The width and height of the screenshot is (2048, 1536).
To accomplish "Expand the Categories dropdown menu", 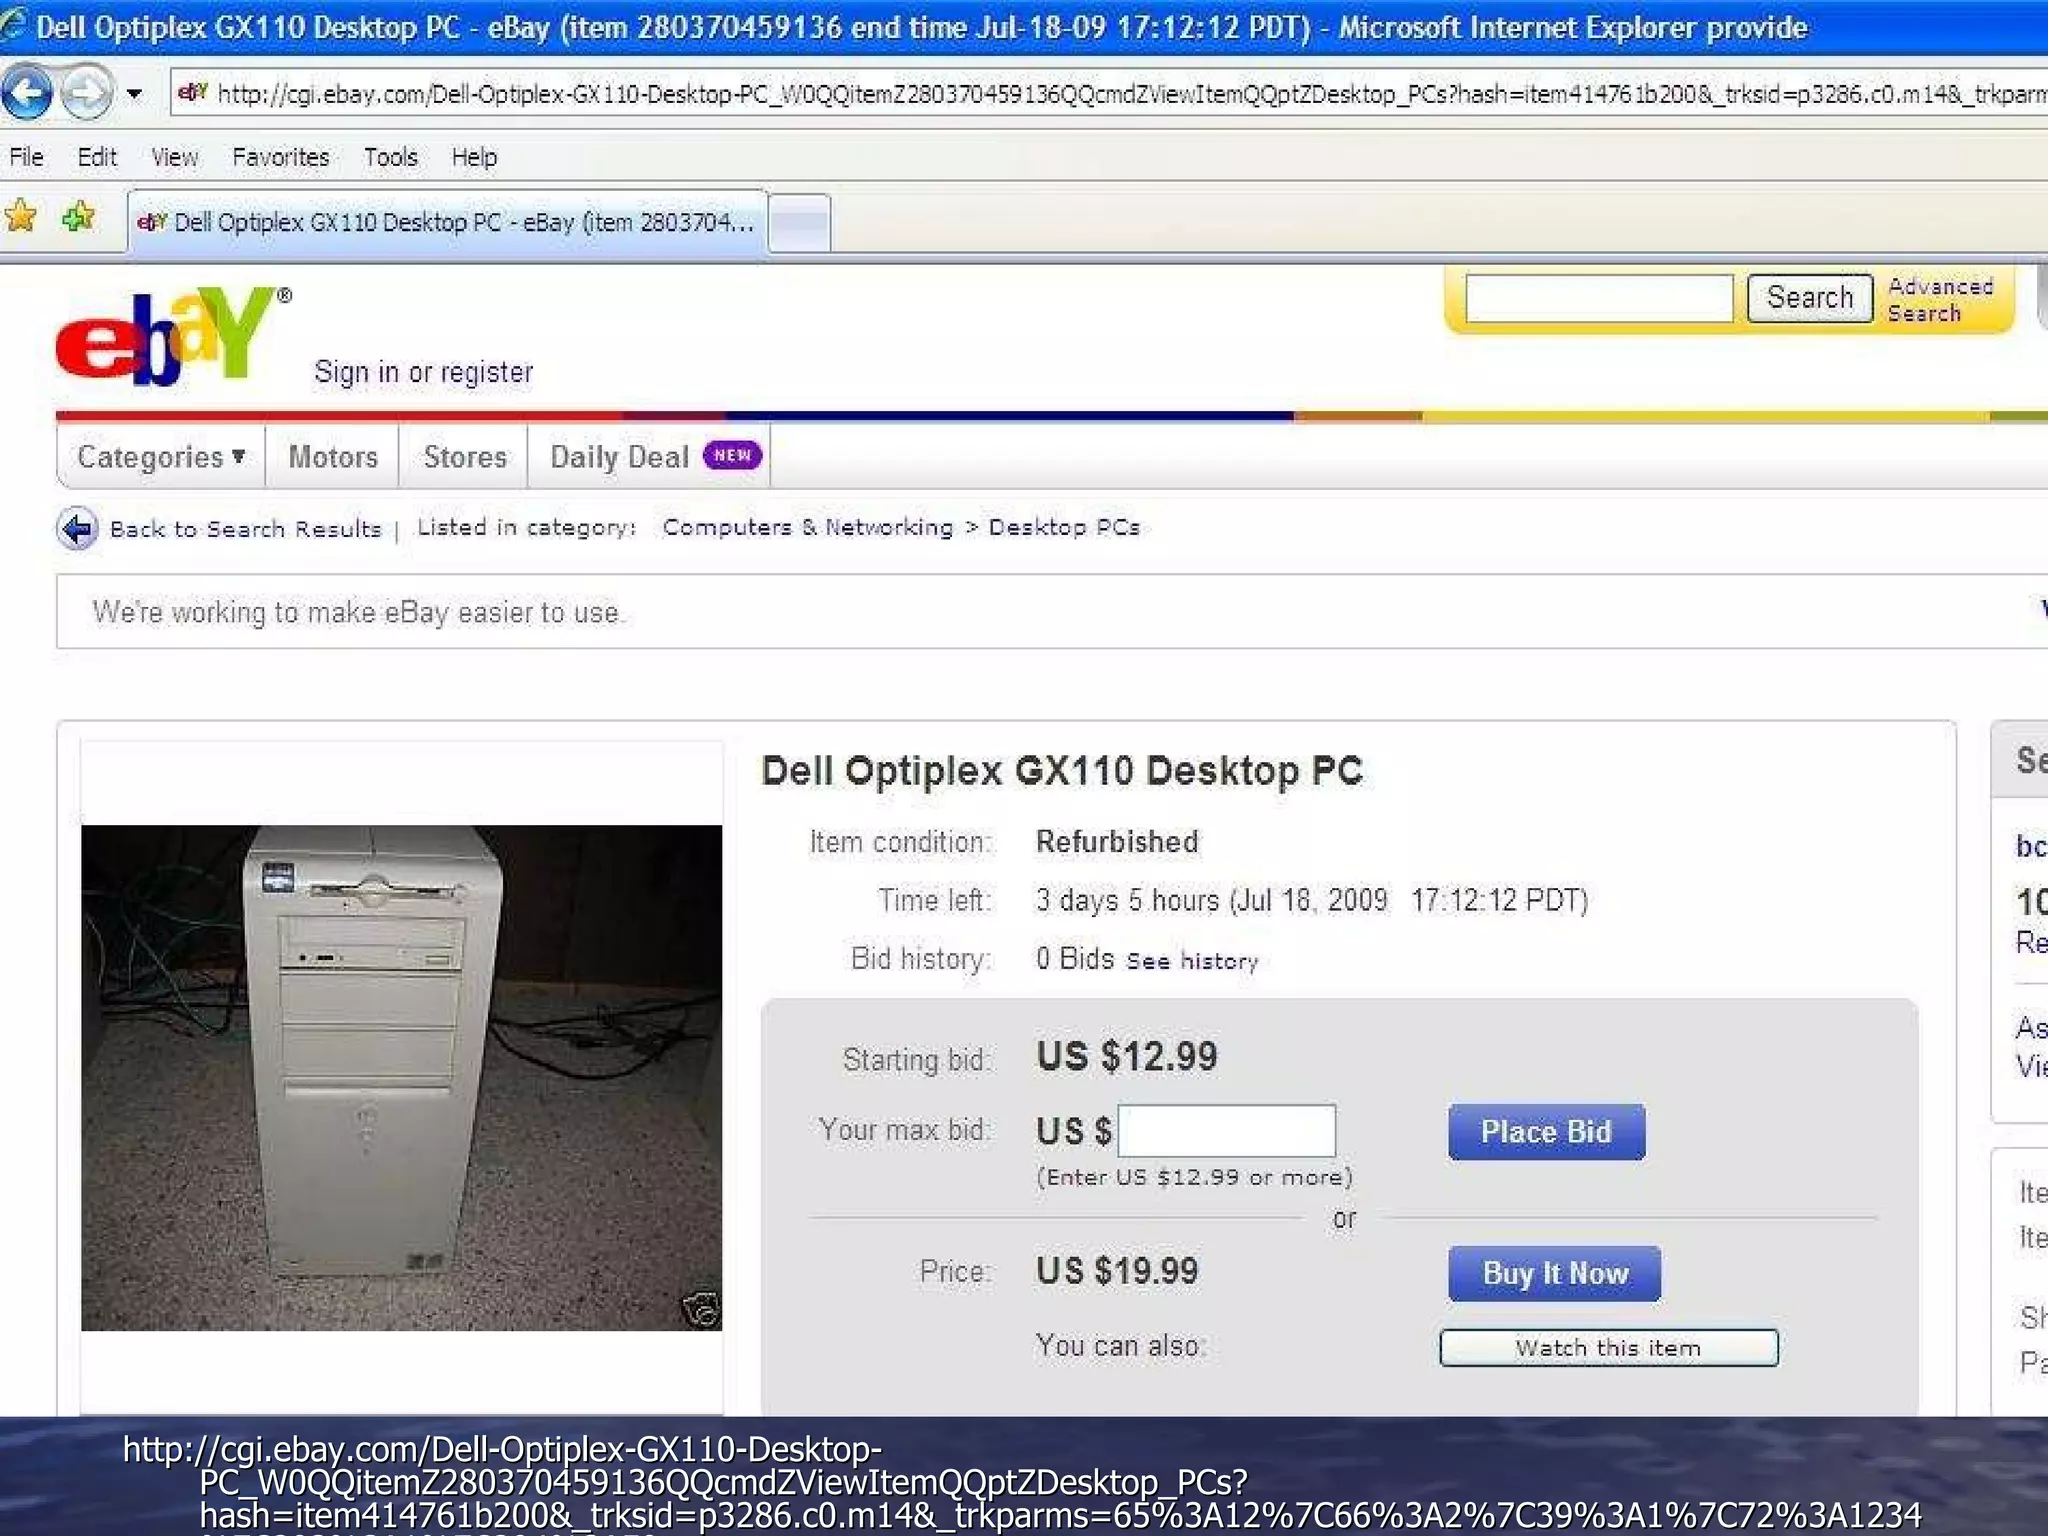I will click(x=161, y=457).
